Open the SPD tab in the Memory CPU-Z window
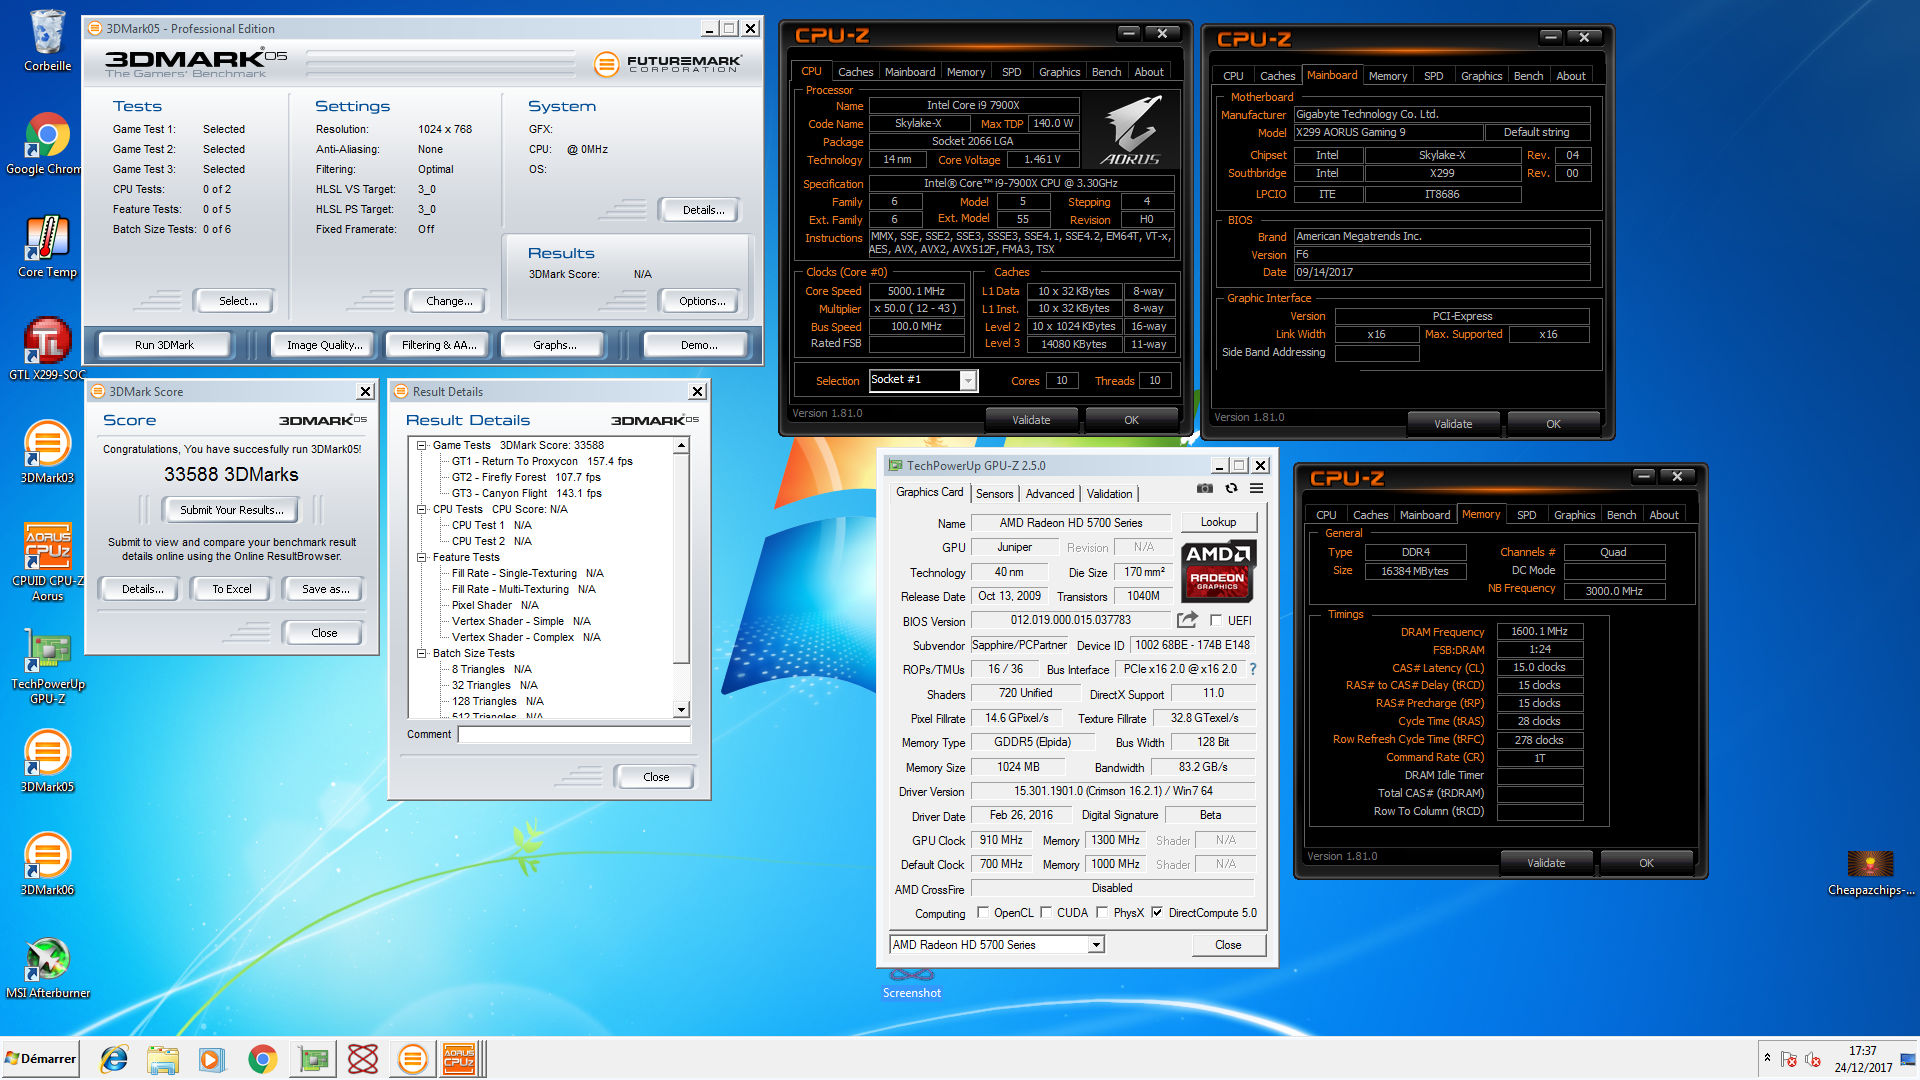The width and height of the screenshot is (1920, 1080). pos(1526,515)
